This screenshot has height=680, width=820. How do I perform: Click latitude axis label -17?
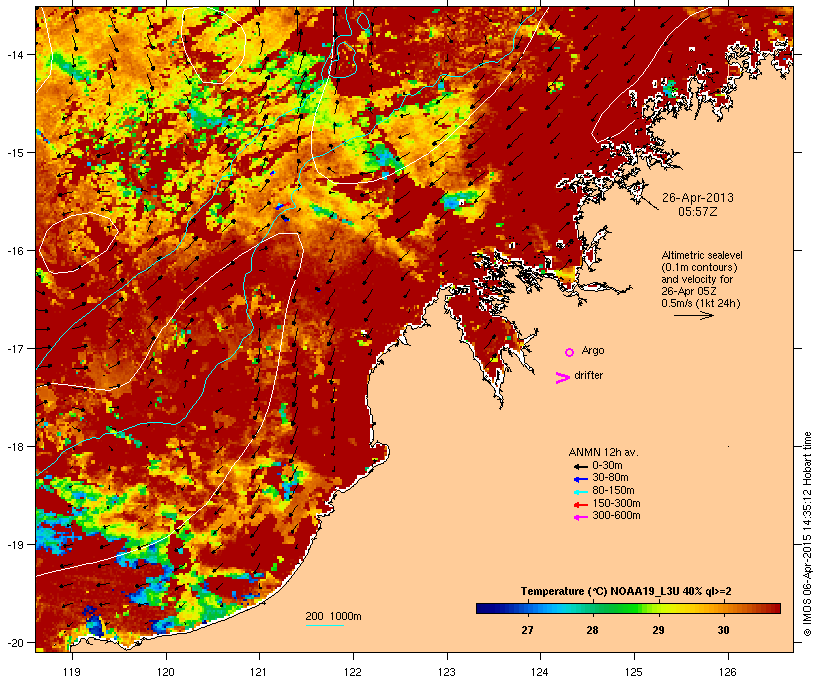14,348
